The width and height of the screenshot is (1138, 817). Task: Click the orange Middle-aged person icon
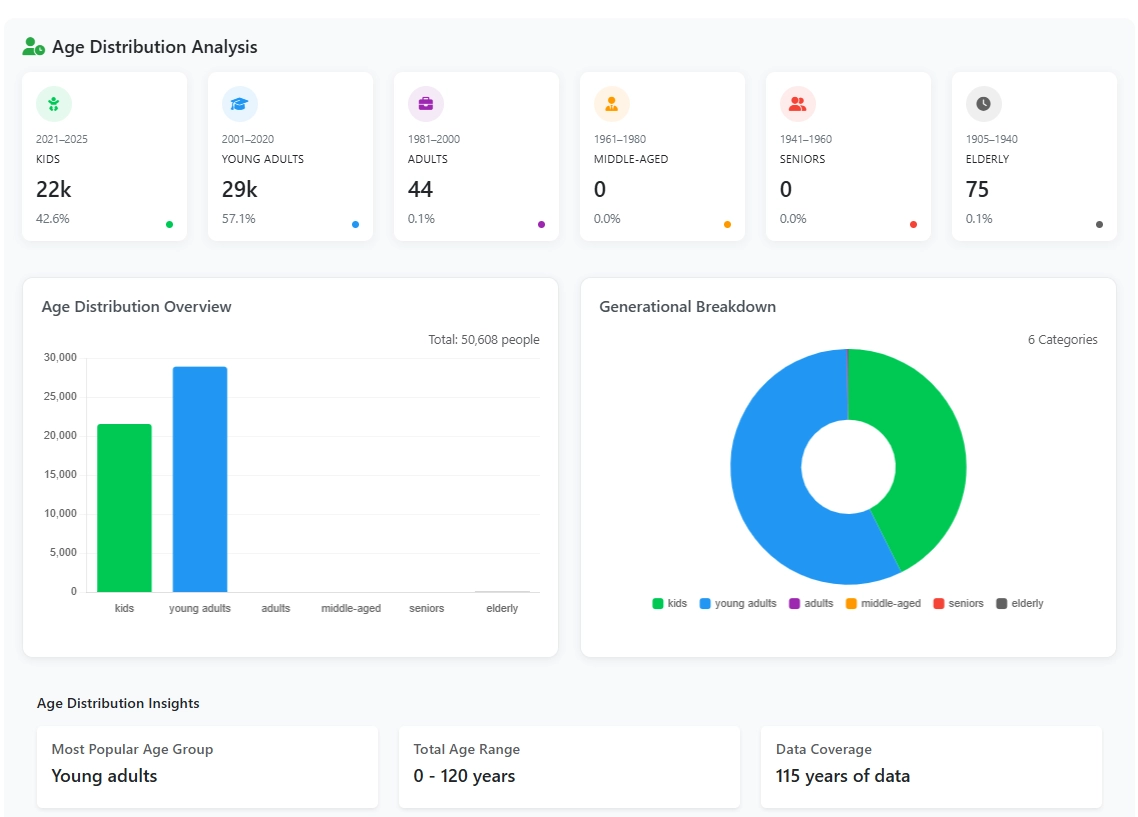coord(612,104)
